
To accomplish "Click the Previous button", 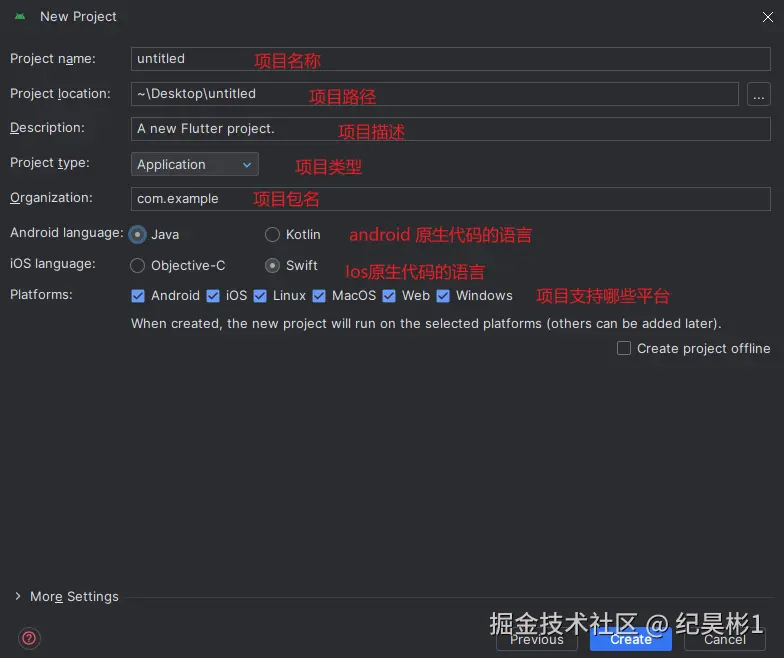I will [x=537, y=640].
